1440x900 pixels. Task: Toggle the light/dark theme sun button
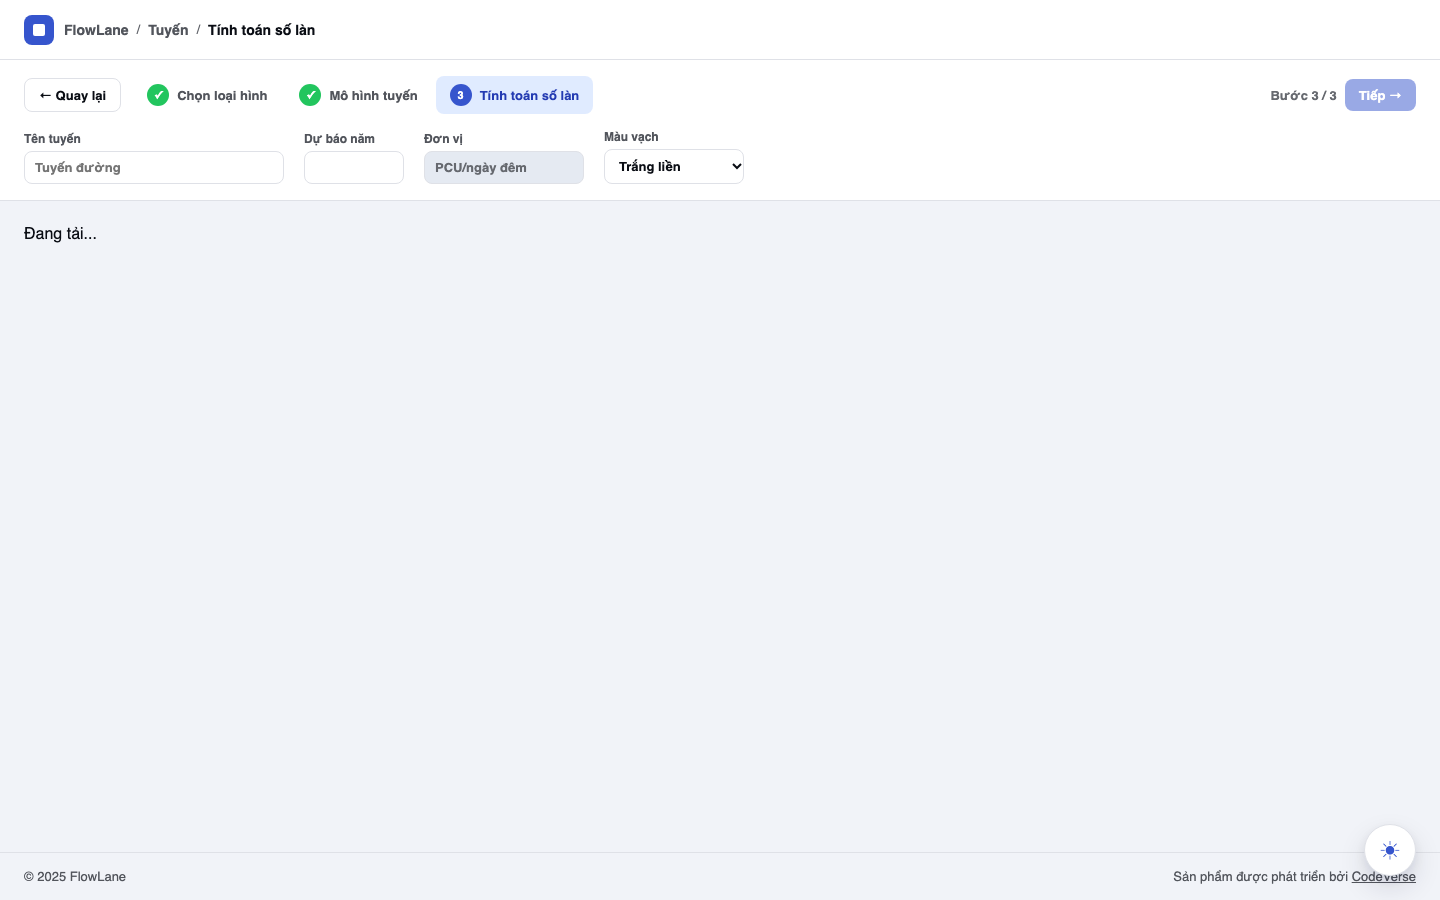pos(1390,850)
